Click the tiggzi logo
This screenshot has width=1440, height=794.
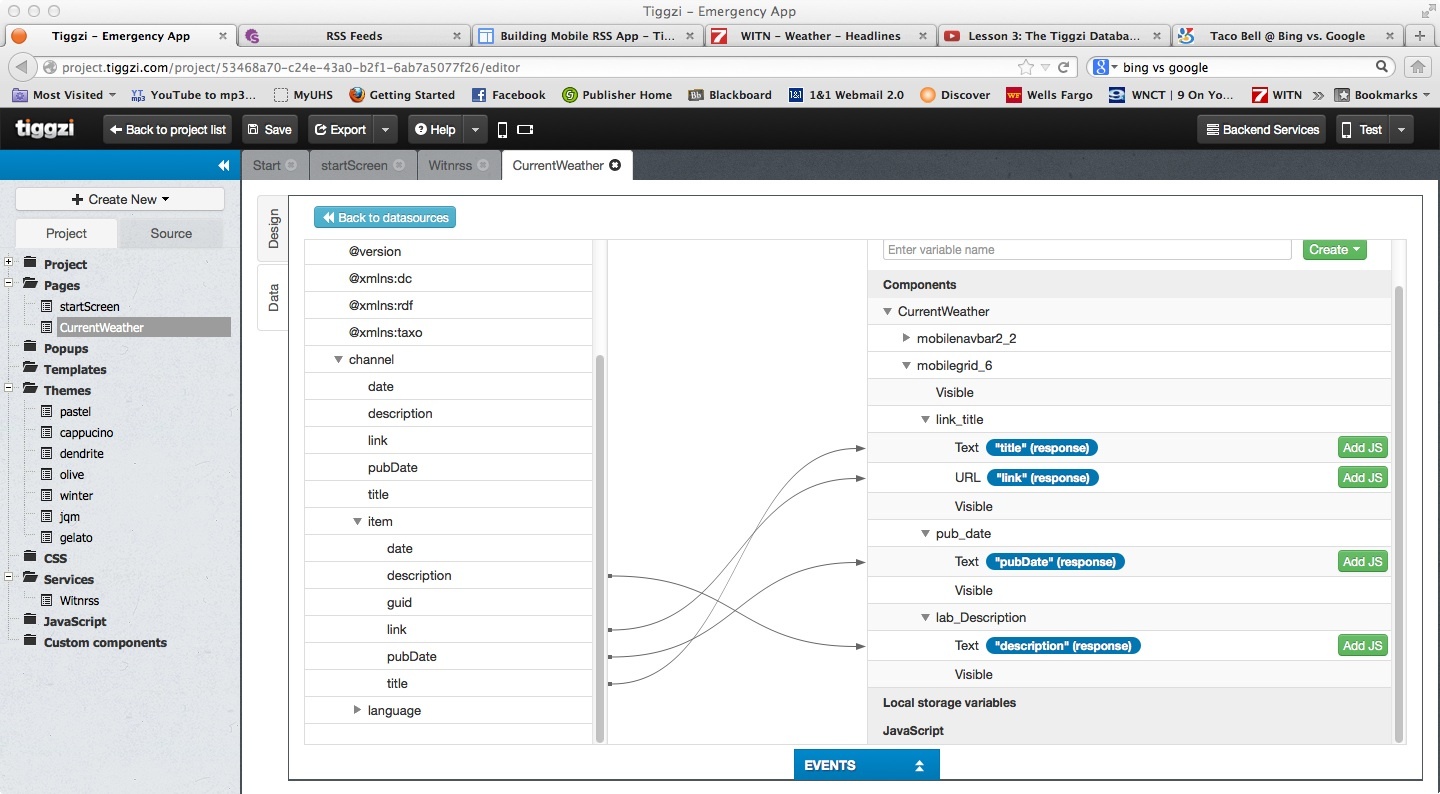[45, 129]
